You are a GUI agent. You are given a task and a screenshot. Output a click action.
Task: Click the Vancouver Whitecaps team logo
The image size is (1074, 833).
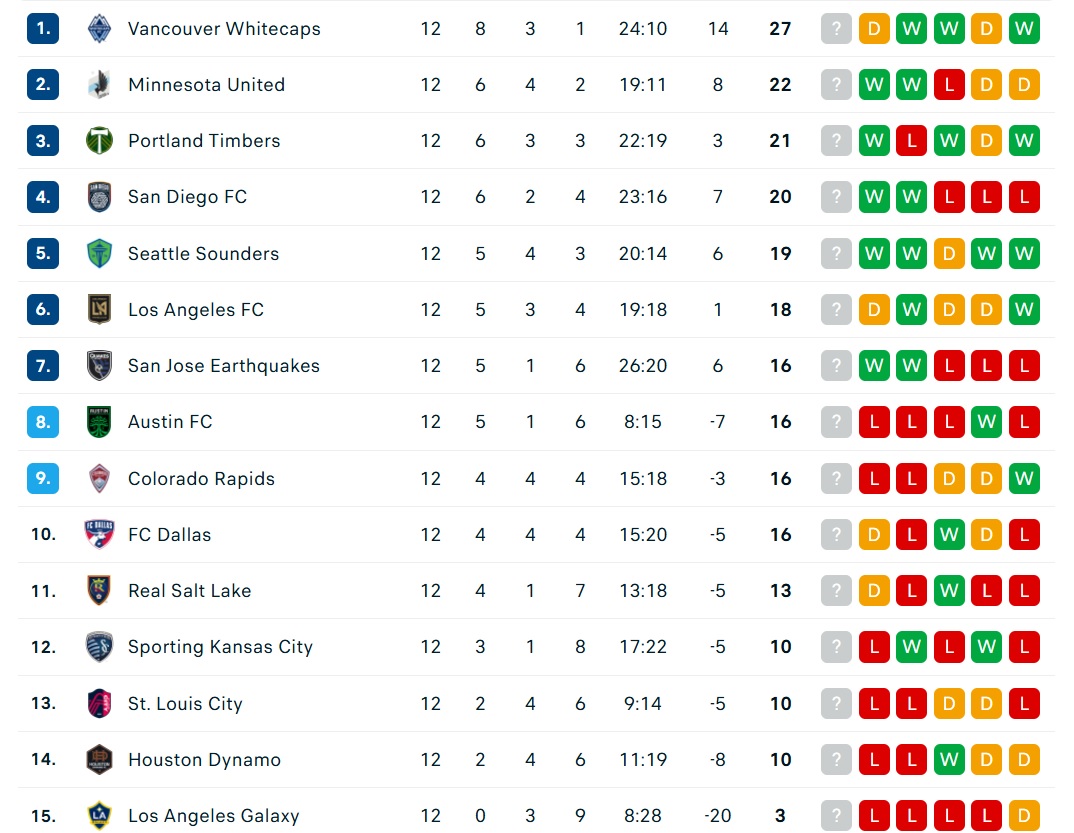click(99, 29)
